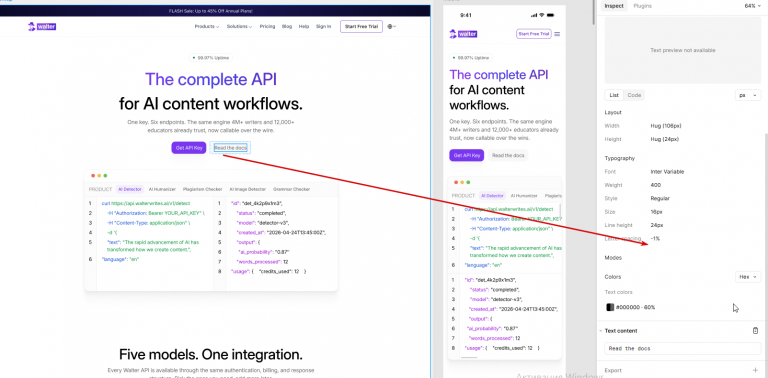The image size is (768, 378).
Task: Click the Text preview not available area
Action: click(682, 50)
